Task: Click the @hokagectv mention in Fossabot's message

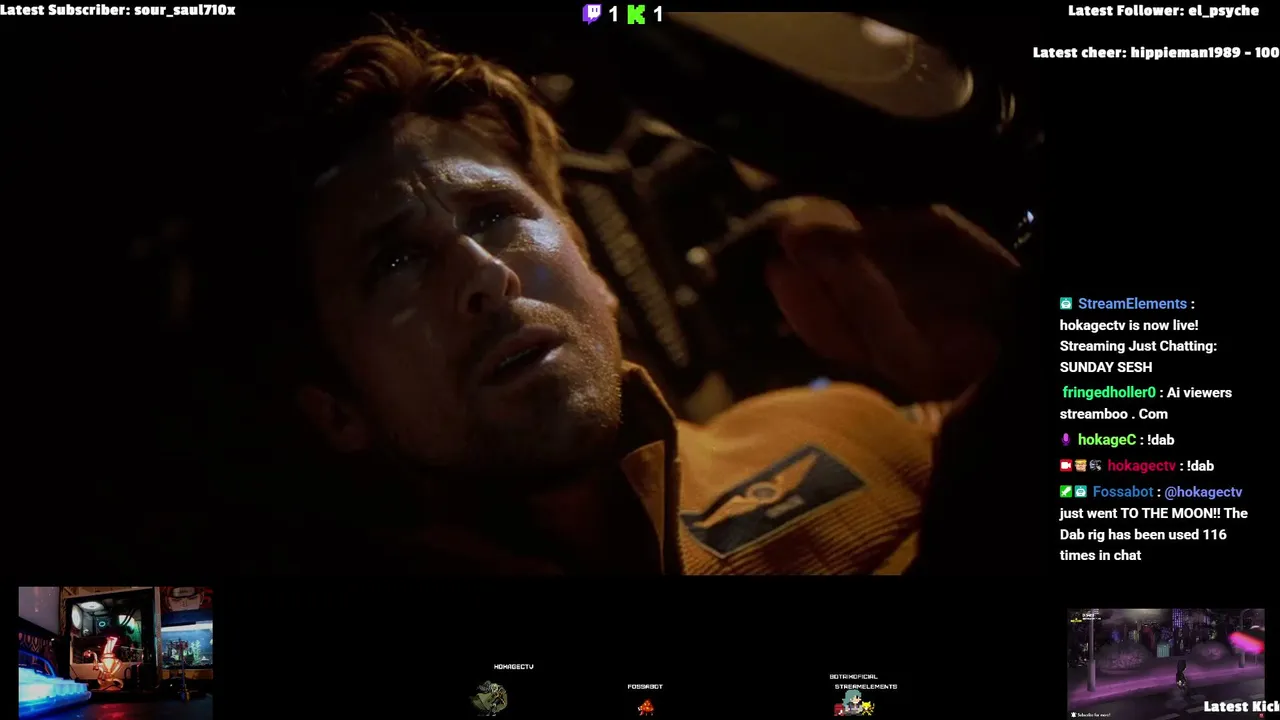Action: 1203,492
